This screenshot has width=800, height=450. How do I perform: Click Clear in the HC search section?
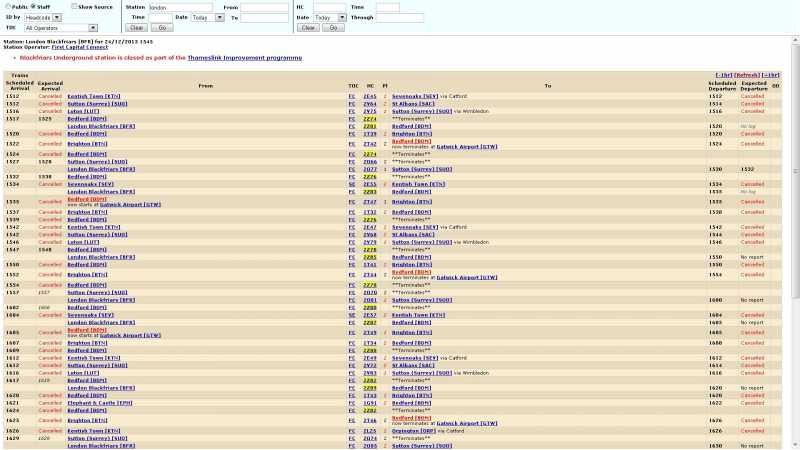pyautogui.click(x=308, y=28)
